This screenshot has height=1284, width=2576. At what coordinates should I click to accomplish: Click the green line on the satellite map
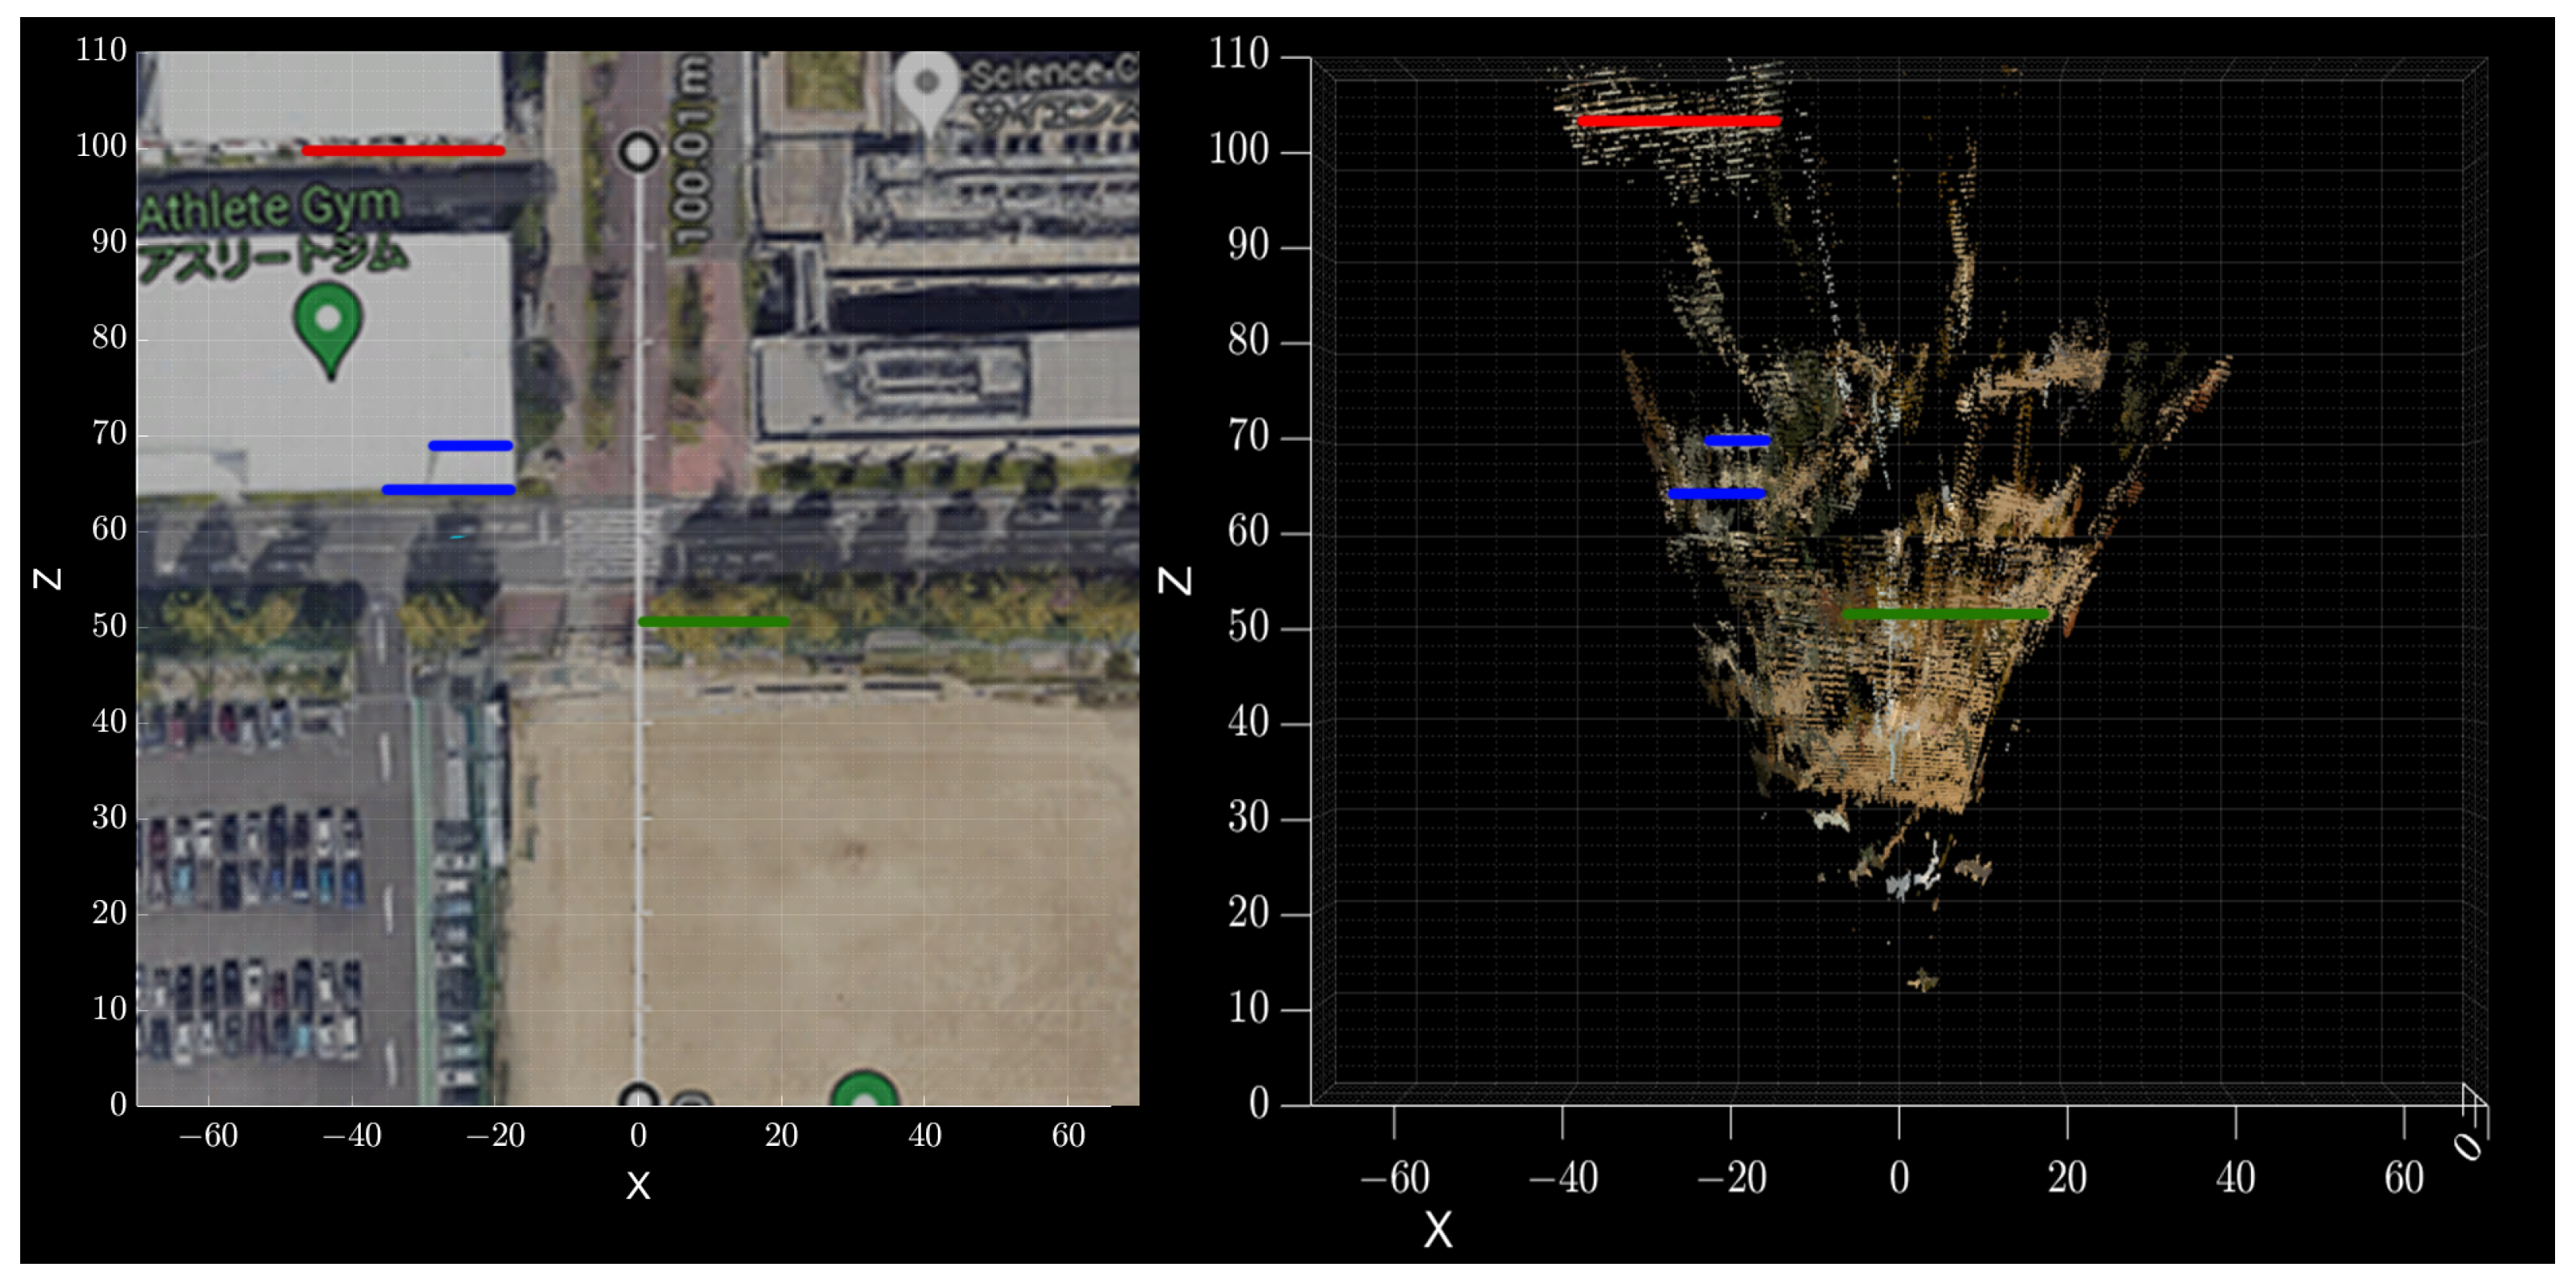point(713,622)
